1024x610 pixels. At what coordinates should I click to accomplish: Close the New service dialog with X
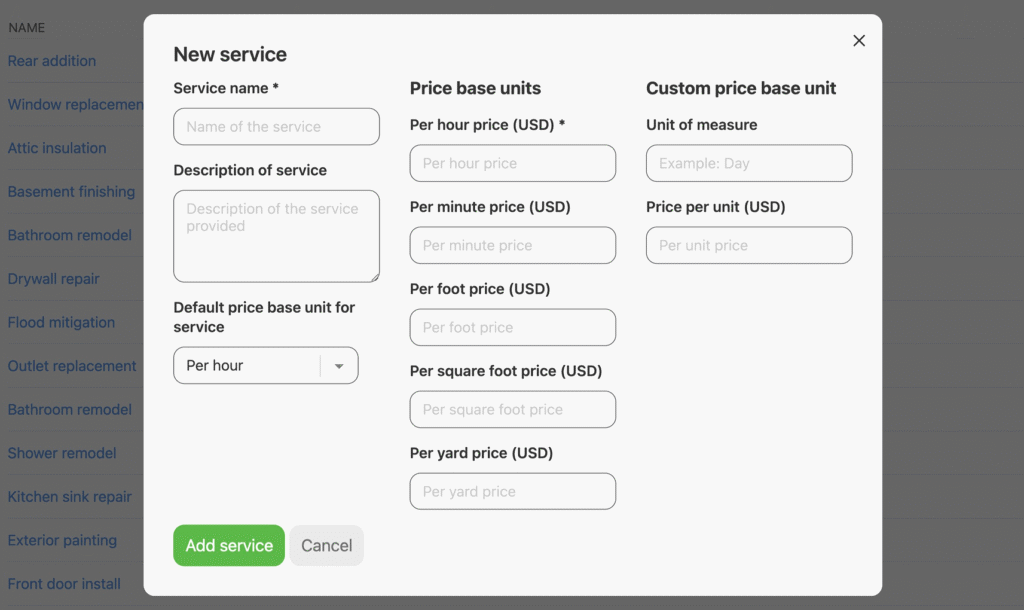858,41
